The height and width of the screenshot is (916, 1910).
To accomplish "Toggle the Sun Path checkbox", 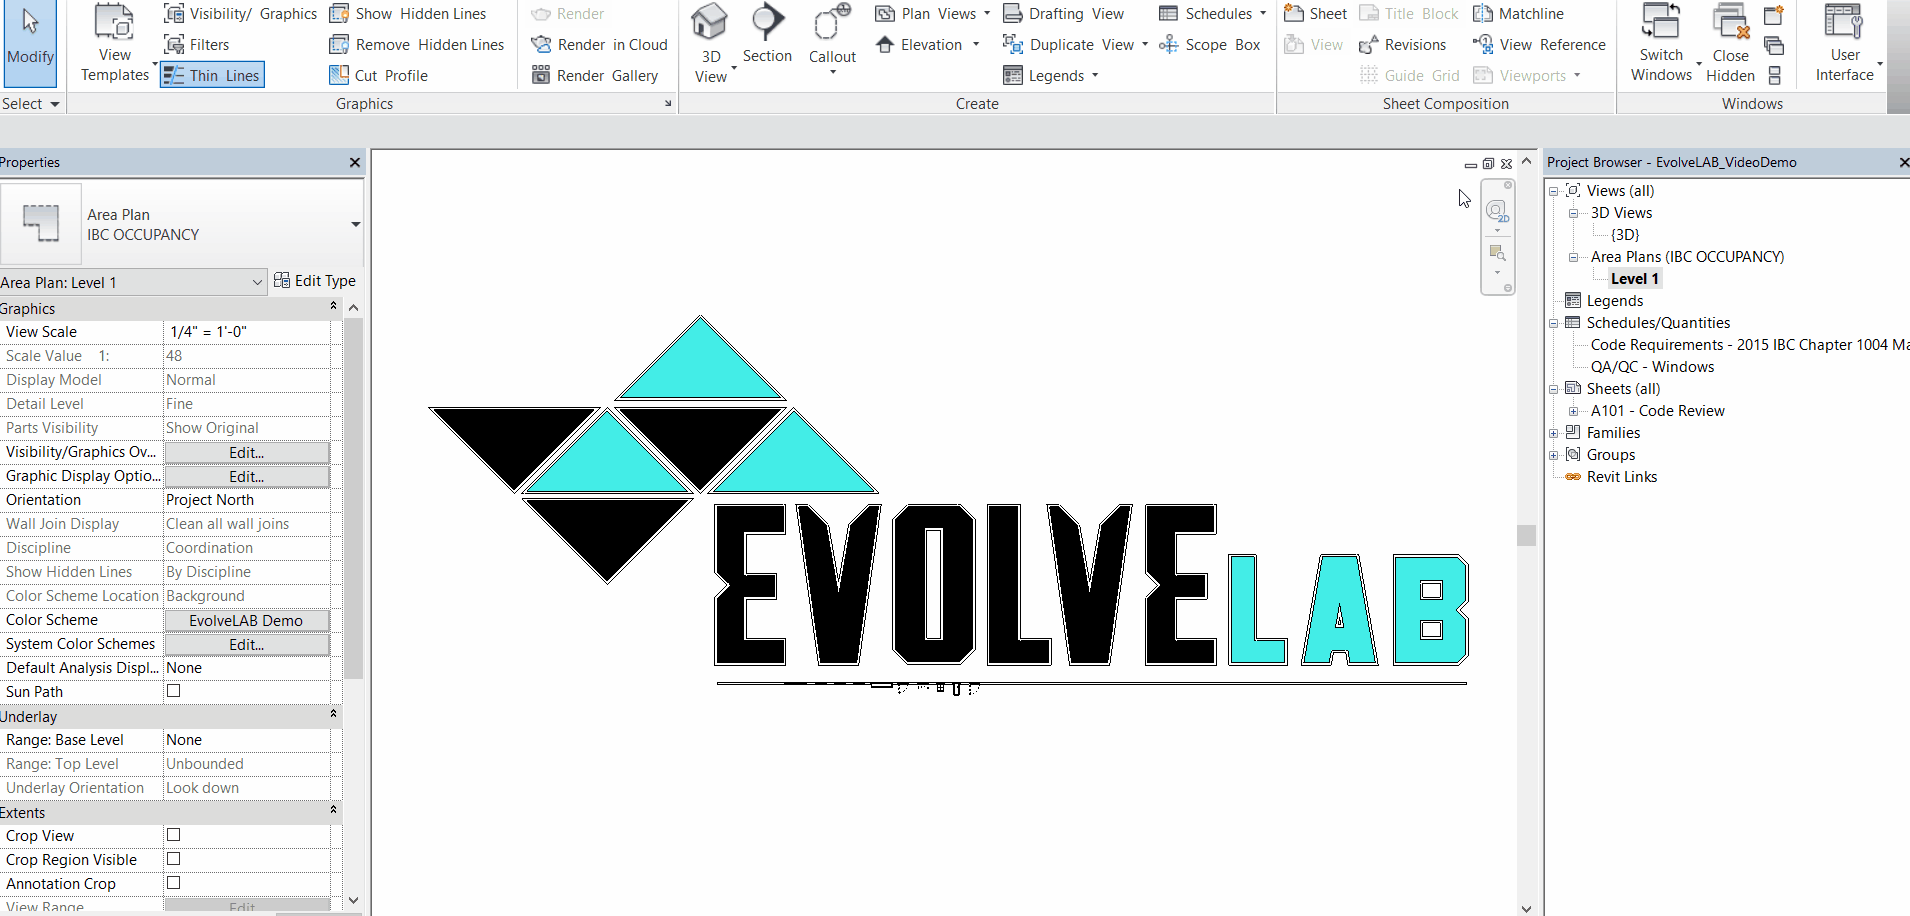I will click(x=174, y=691).
